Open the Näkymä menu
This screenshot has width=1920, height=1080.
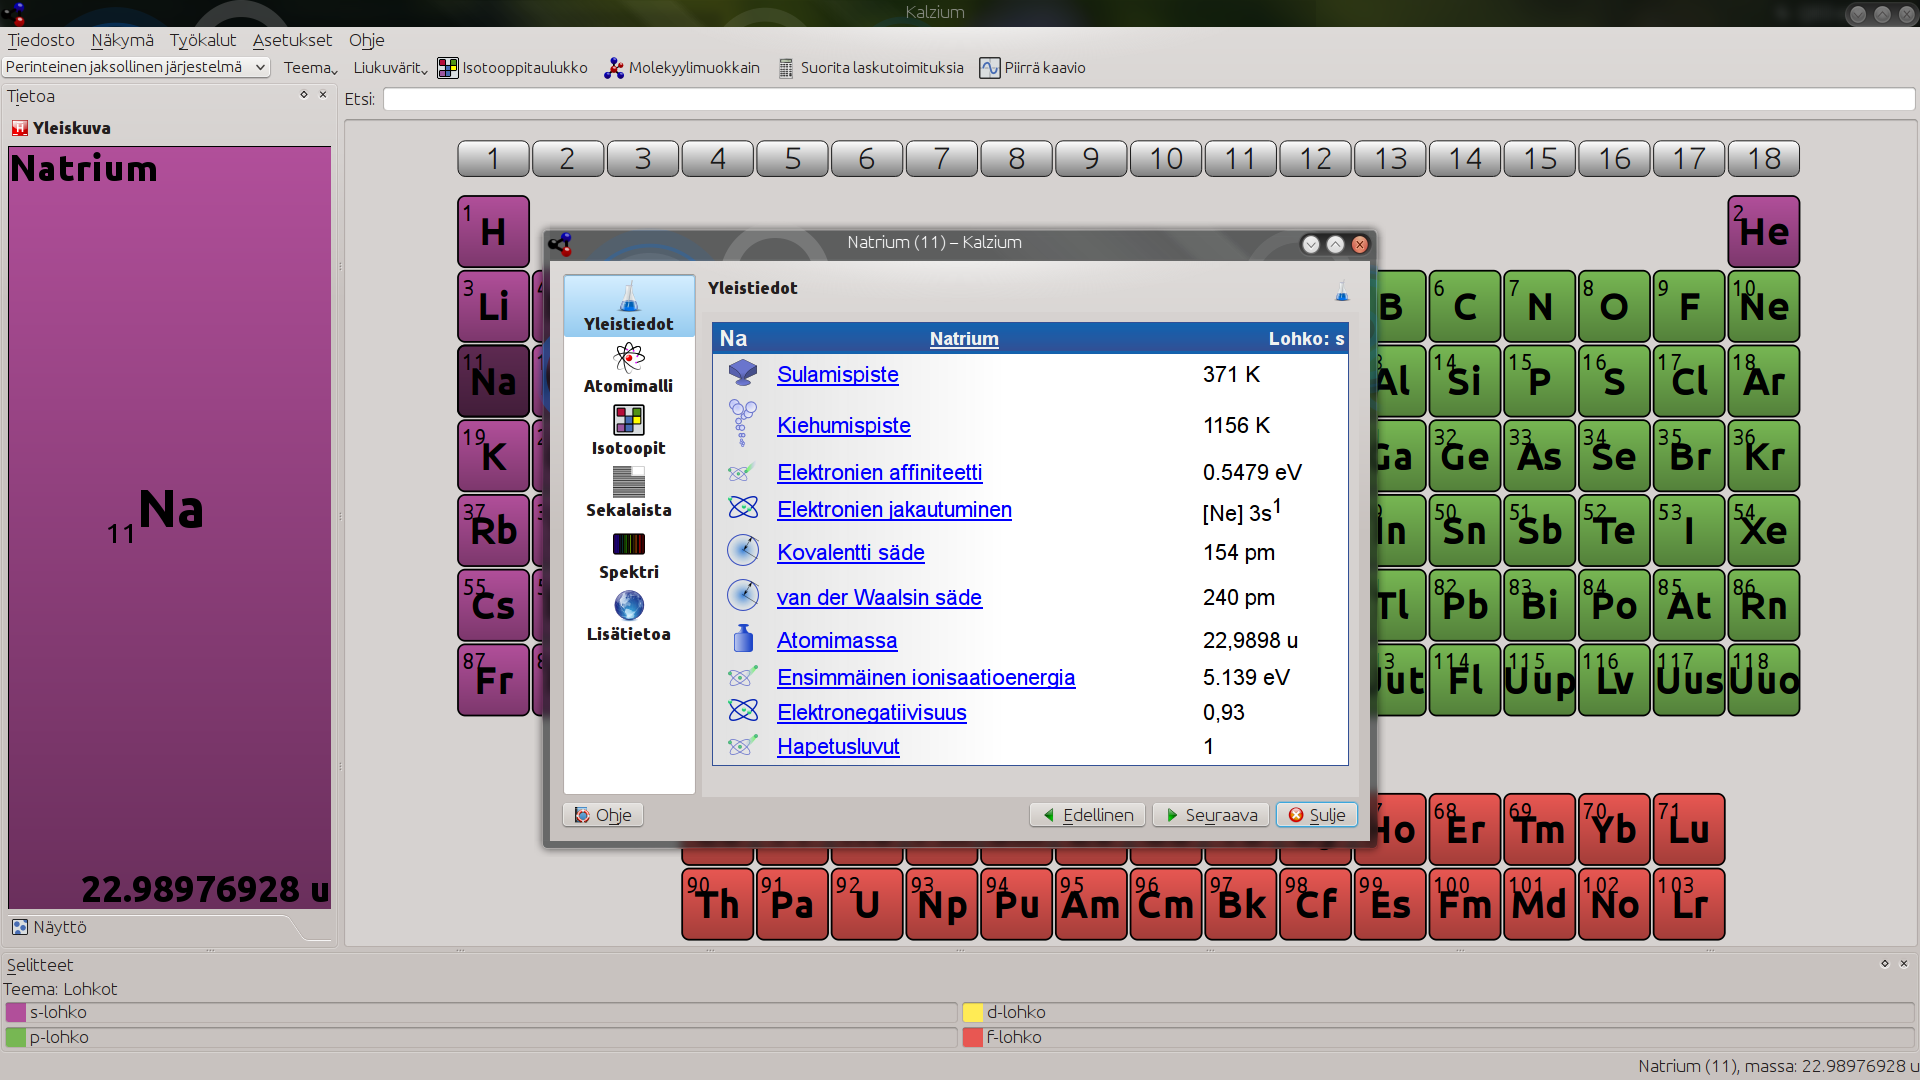[122, 40]
